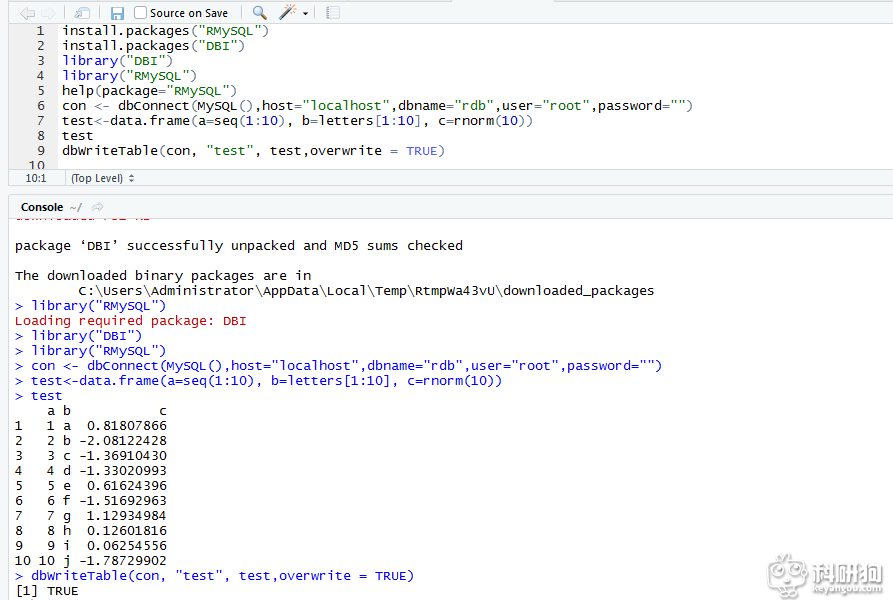Screen dimensions: 893x600
Task: Click help(package="RMySQL") line in editor
Action: tap(149, 91)
